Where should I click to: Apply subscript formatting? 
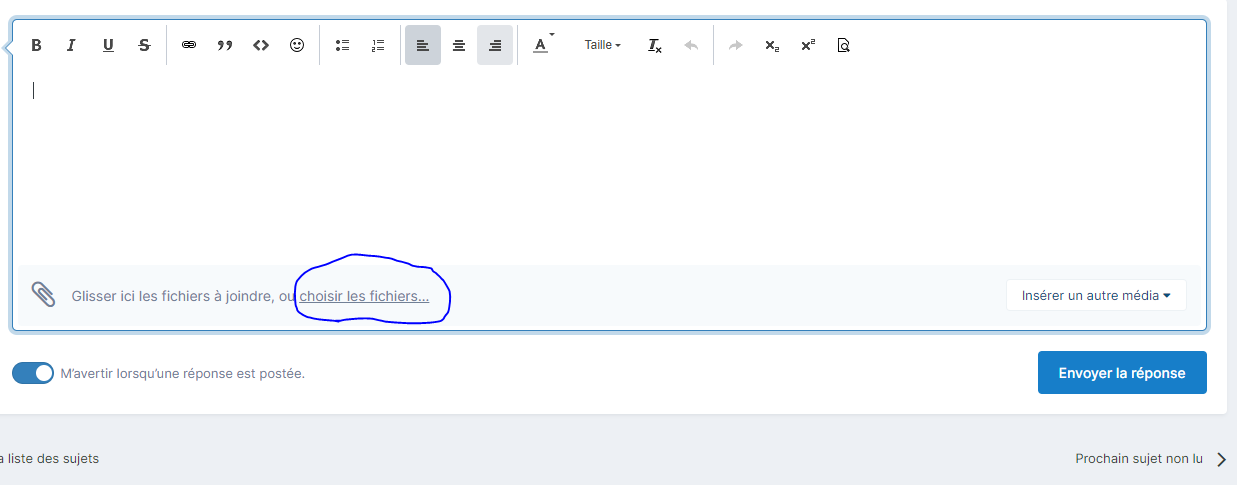[772, 45]
